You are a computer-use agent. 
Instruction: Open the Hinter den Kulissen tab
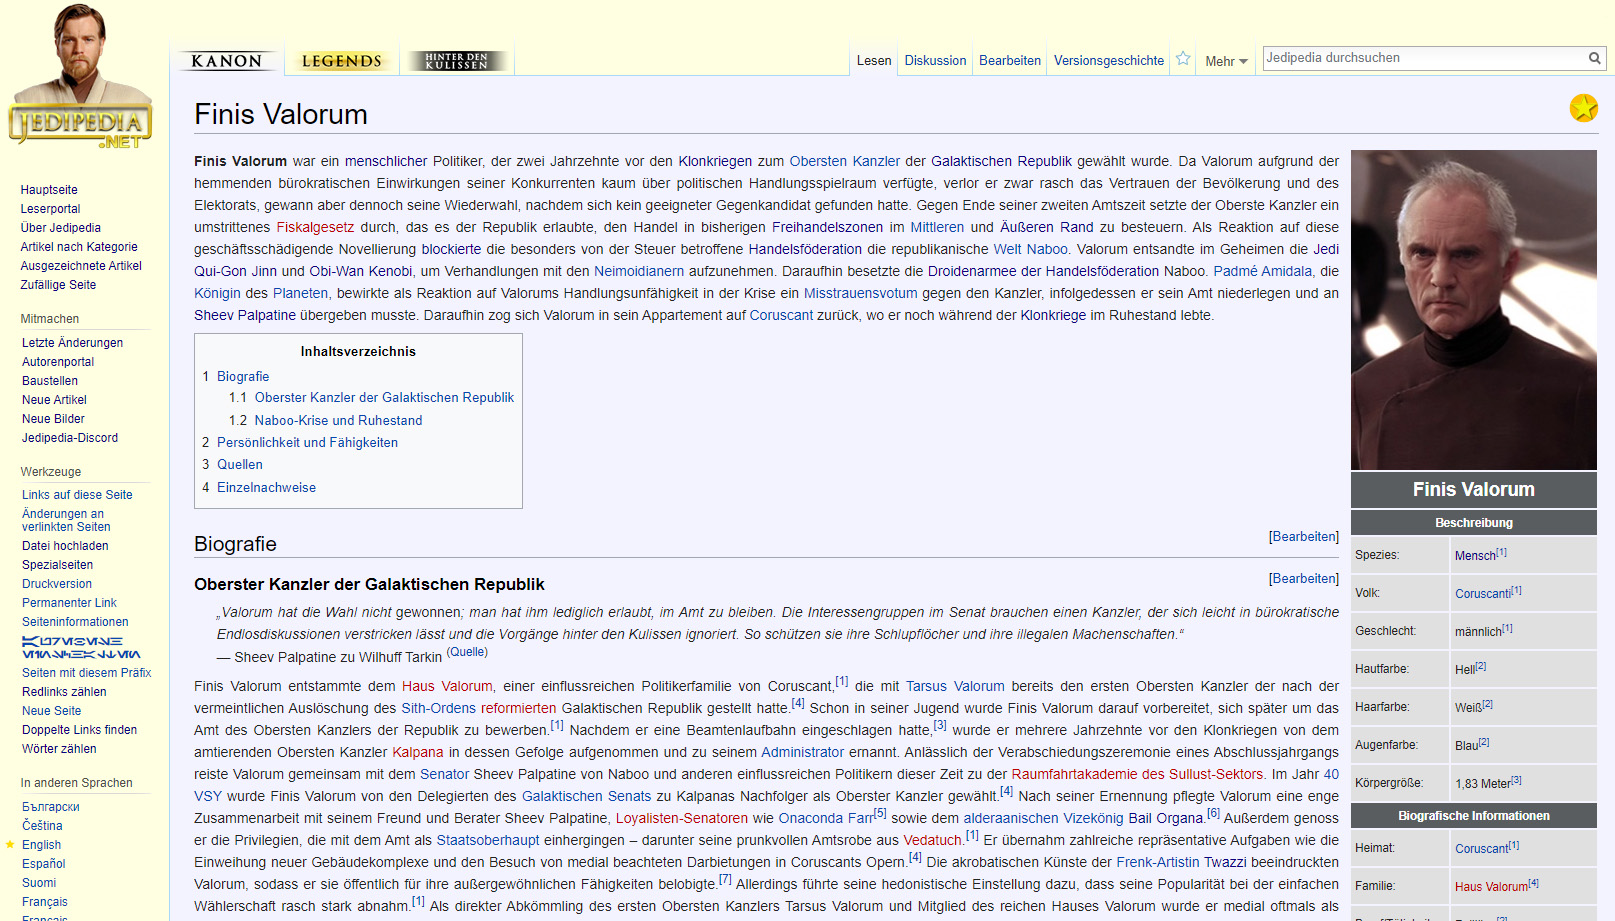point(456,61)
